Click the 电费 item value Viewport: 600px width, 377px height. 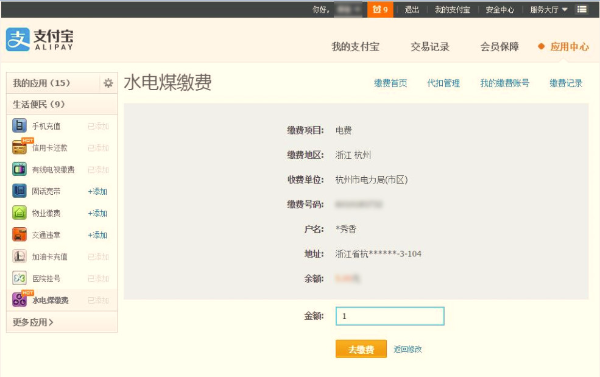tap(344, 131)
